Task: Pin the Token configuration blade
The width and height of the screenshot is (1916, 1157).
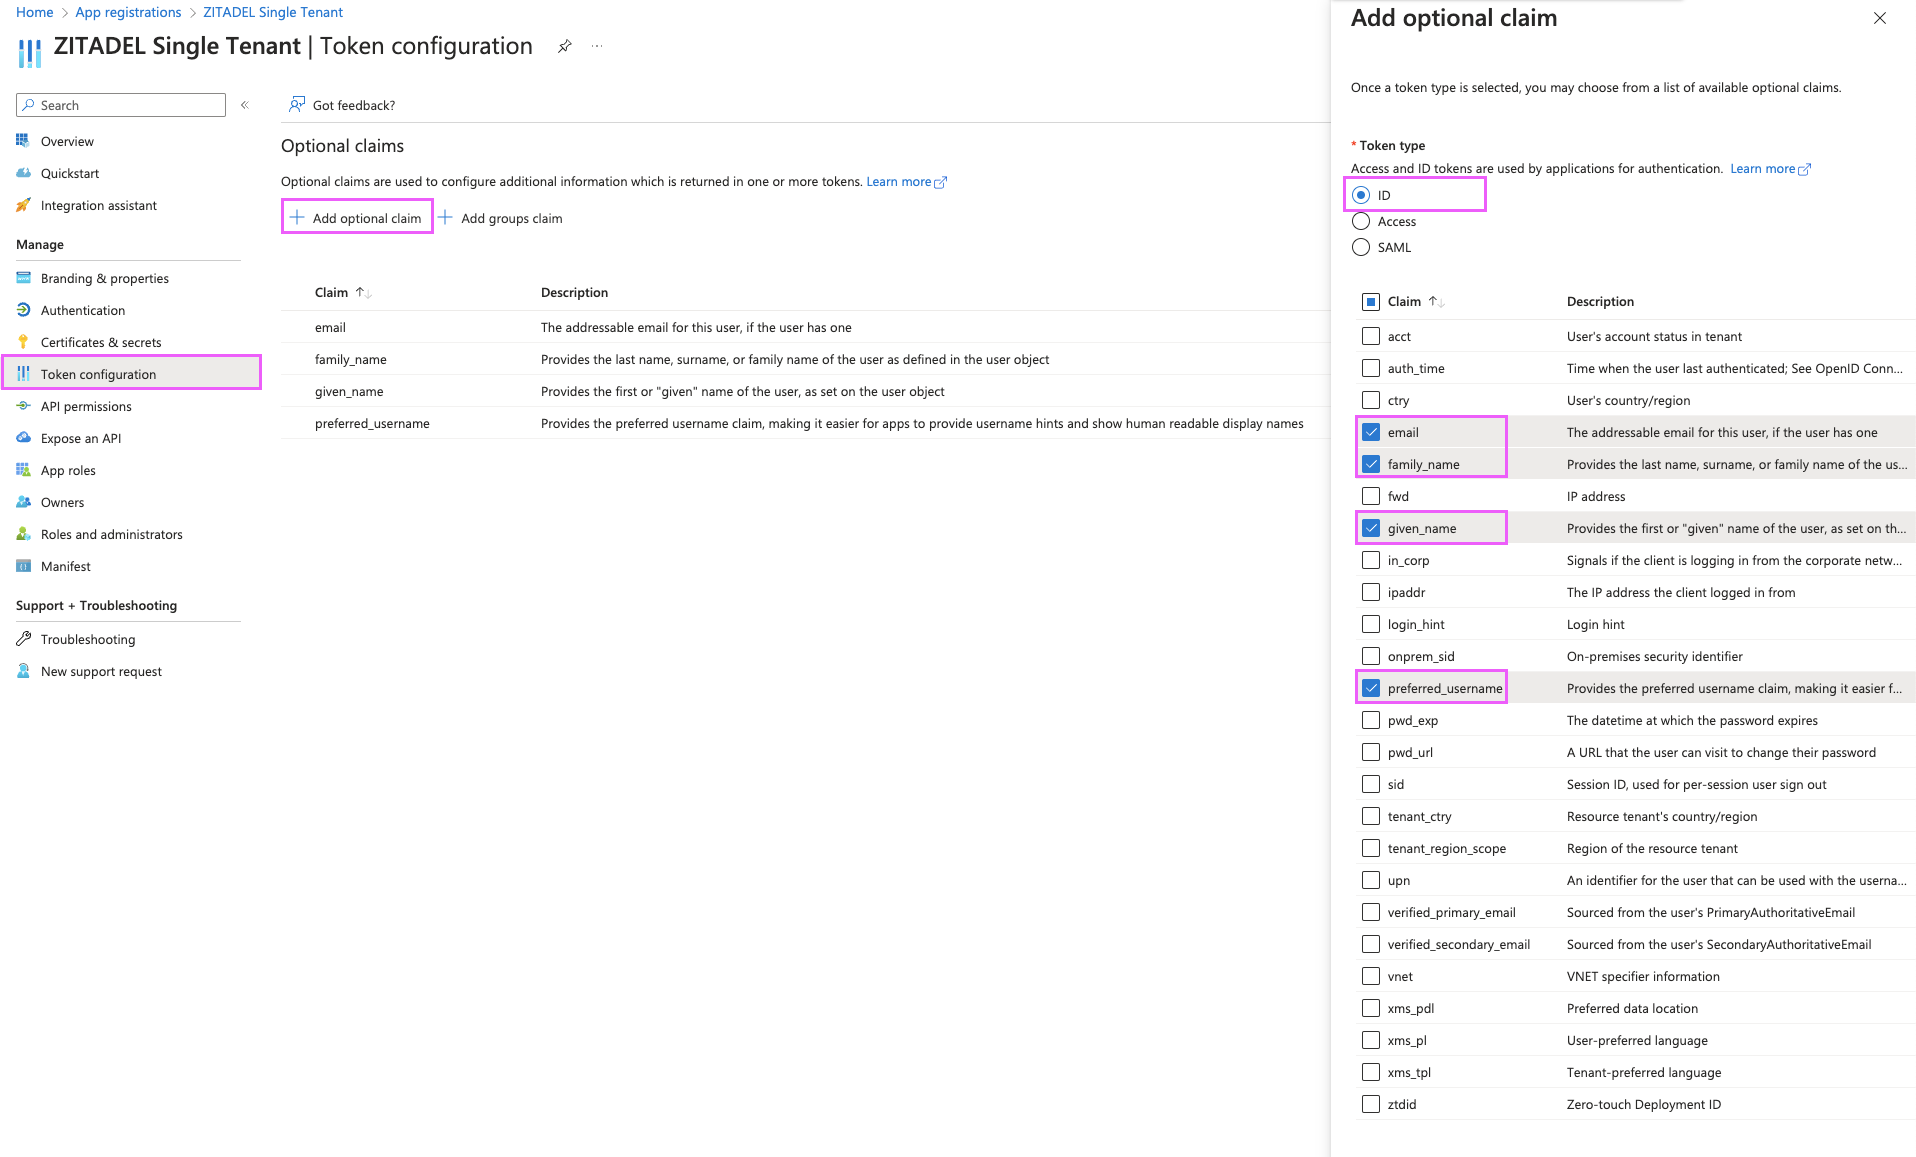Action: 564,46
